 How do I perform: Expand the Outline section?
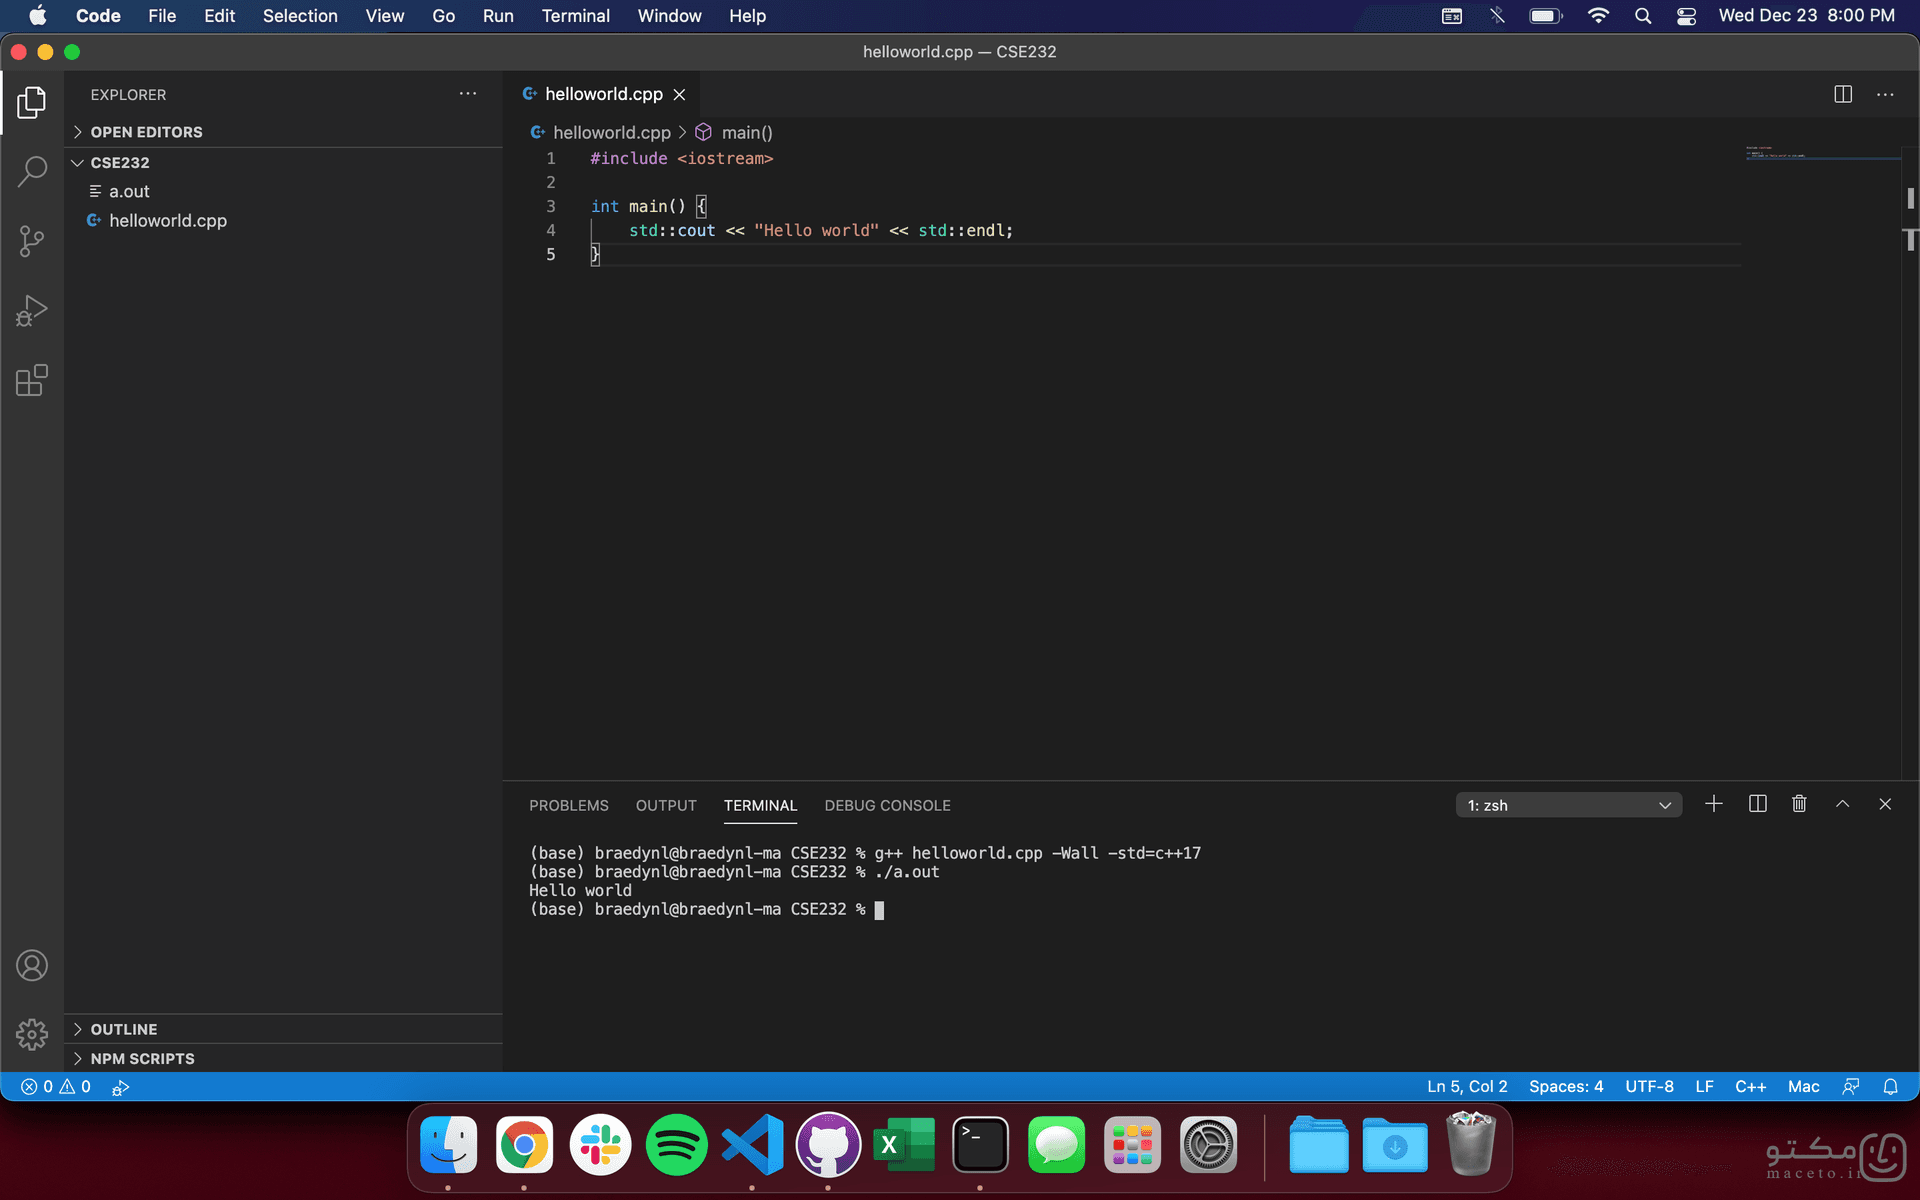284,1029
